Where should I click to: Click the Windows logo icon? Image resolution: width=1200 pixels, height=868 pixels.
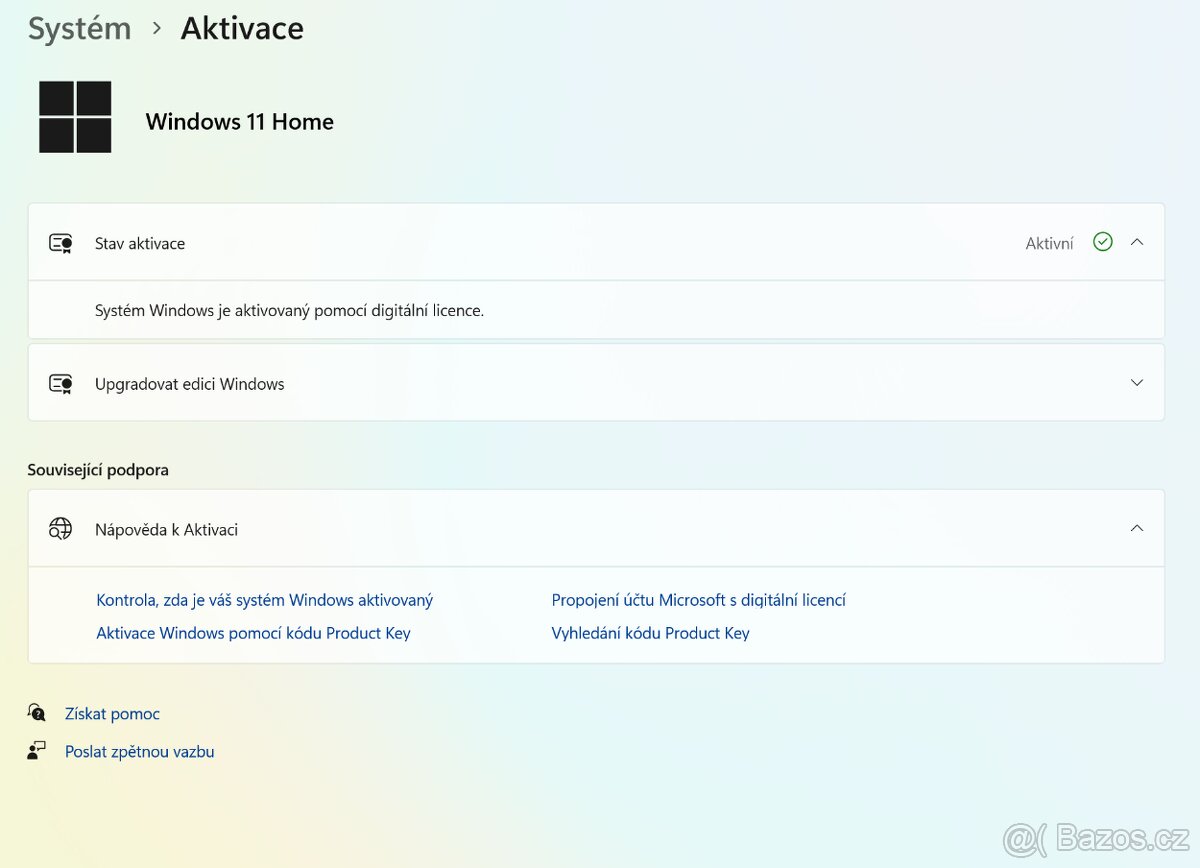[75, 117]
